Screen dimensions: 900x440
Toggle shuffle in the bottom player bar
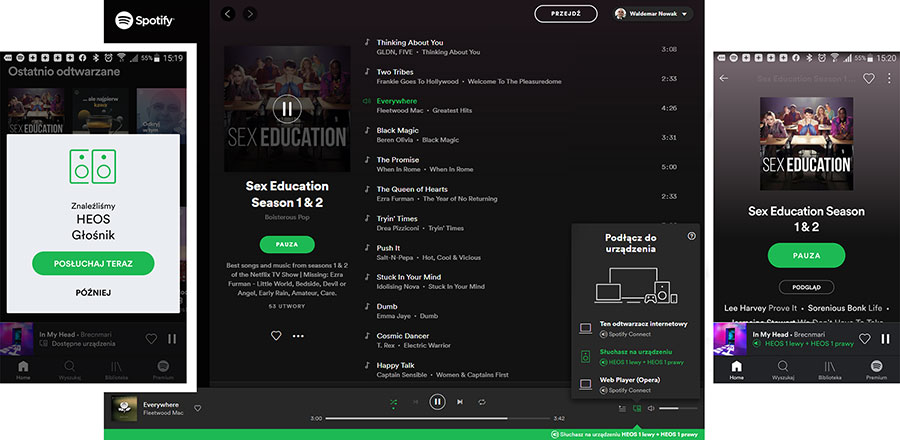[393, 402]
